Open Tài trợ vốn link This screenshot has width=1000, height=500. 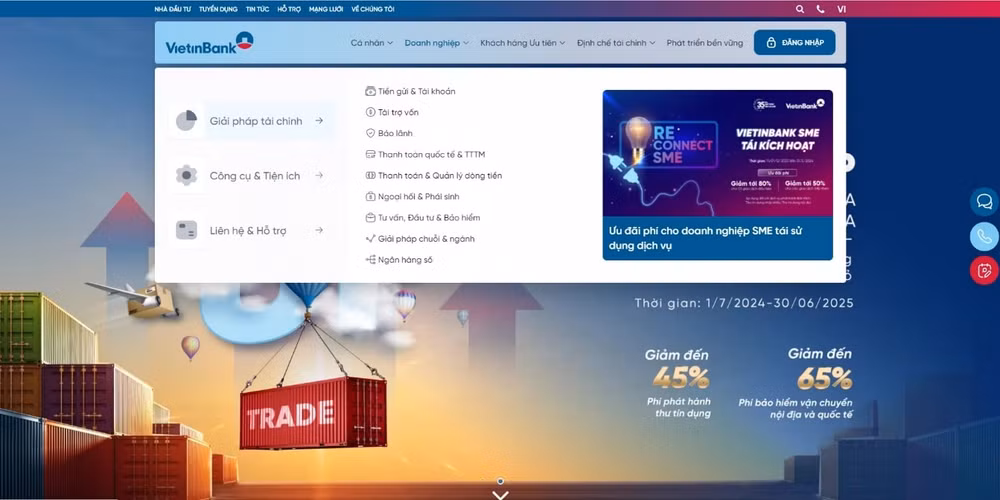[x=398, y=112]
